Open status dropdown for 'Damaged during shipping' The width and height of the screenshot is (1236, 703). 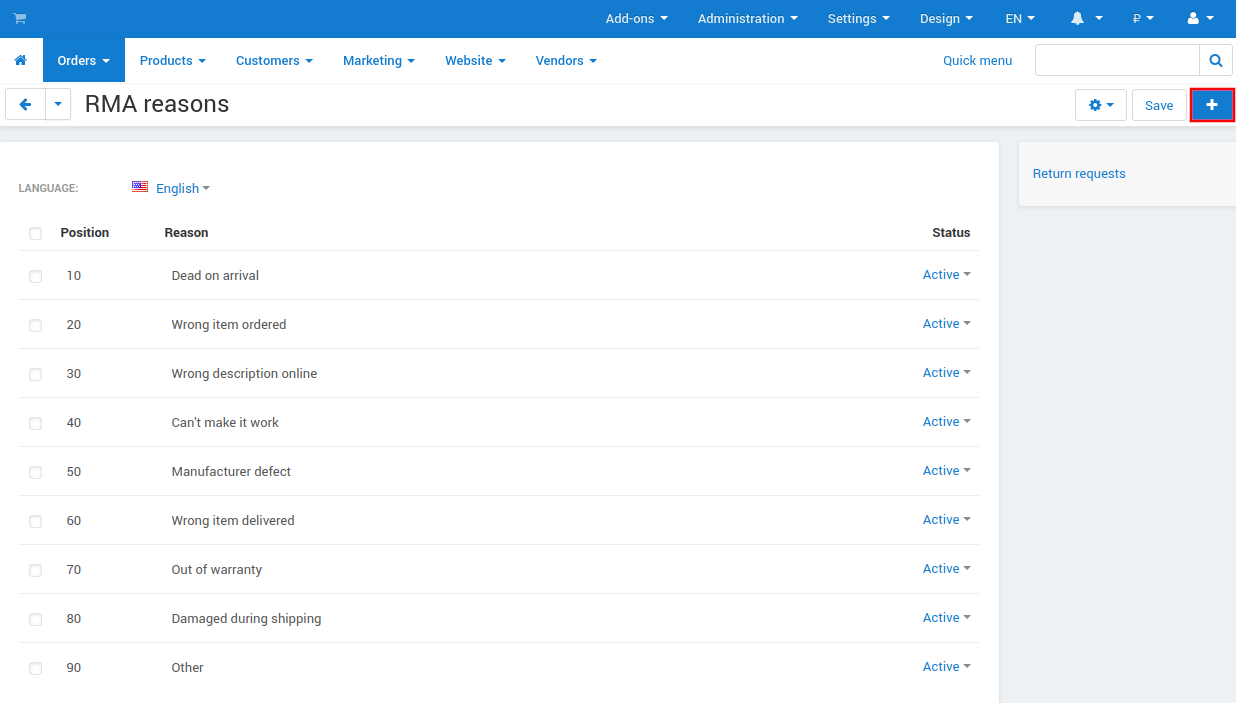[946, 618]
